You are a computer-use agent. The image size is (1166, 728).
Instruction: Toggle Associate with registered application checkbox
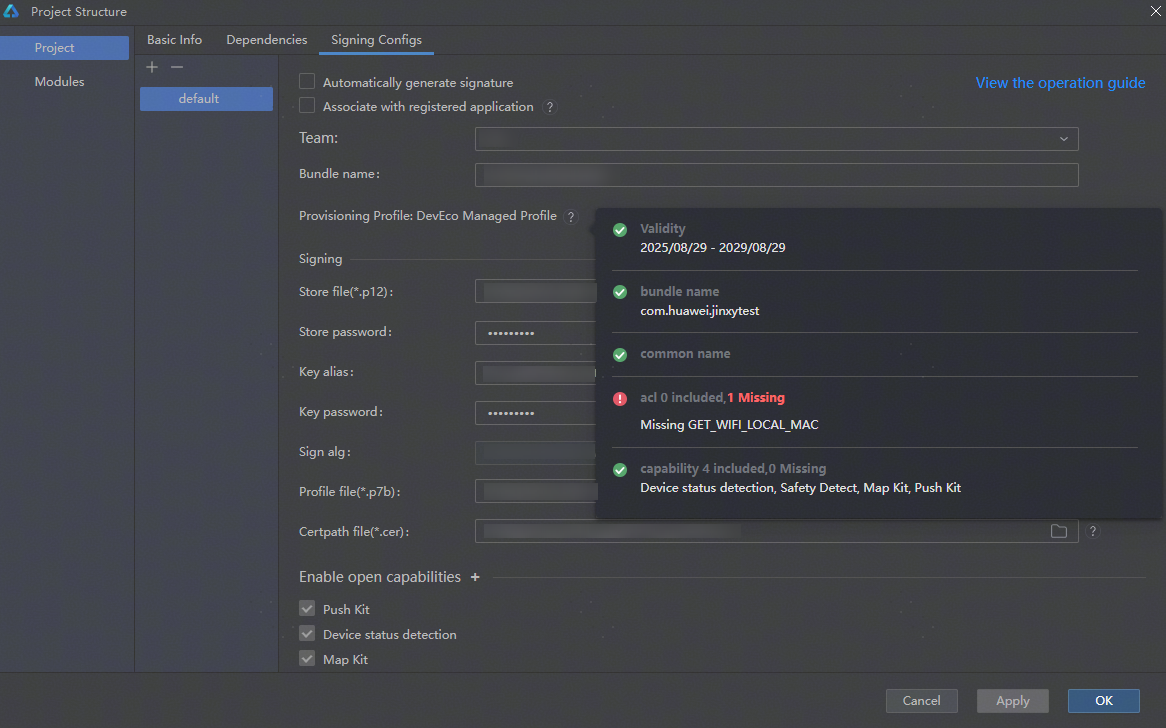(307, 106)
